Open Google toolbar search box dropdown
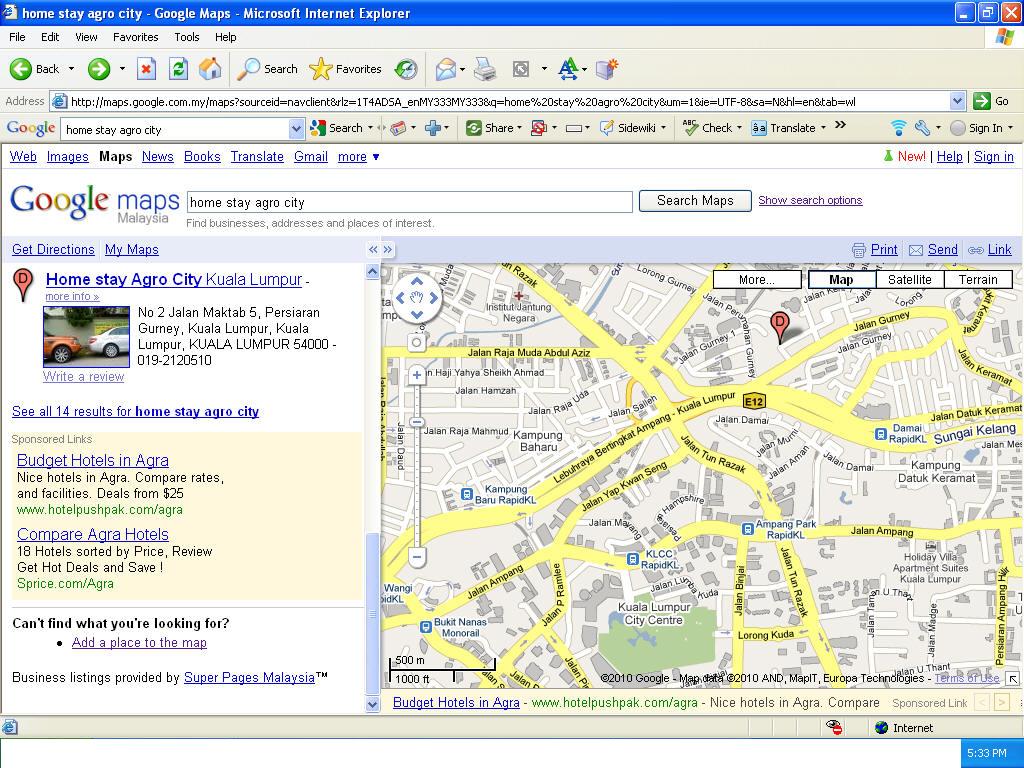This screenshot has width=1024, height=768. (296, 129)
